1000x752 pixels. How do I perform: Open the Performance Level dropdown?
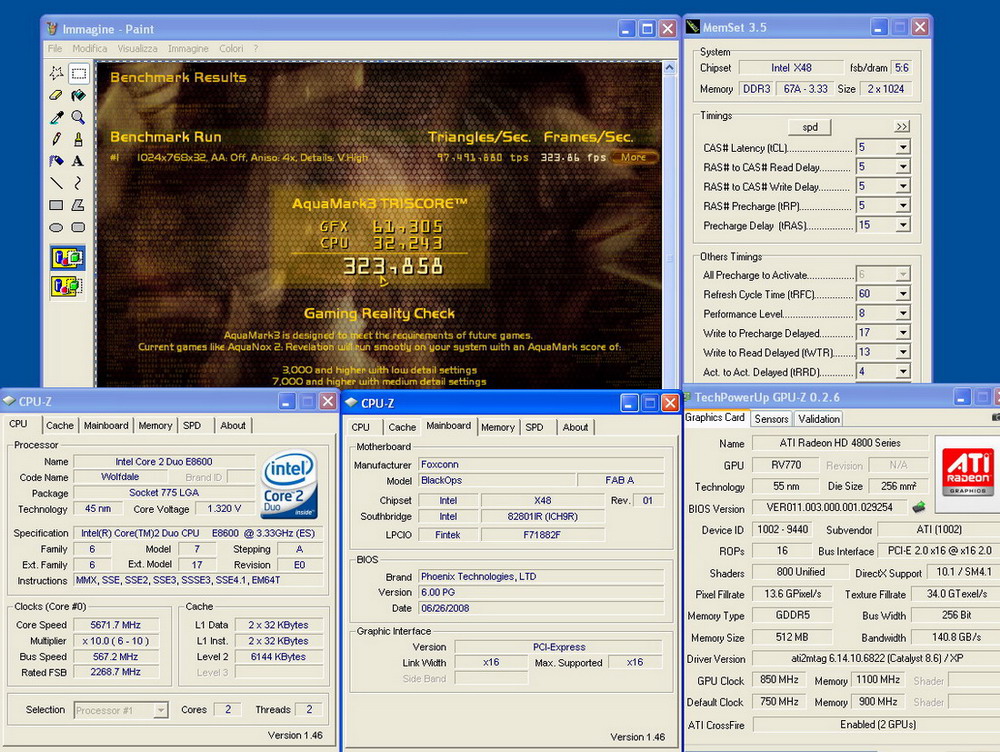coord(902,313)
